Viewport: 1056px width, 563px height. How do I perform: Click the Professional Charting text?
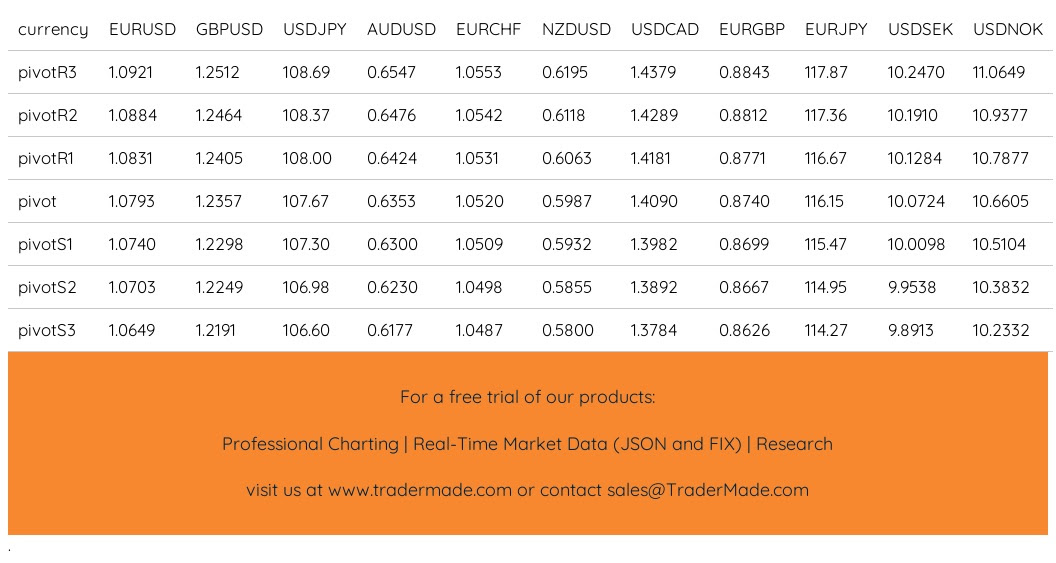tap(310, 444)
